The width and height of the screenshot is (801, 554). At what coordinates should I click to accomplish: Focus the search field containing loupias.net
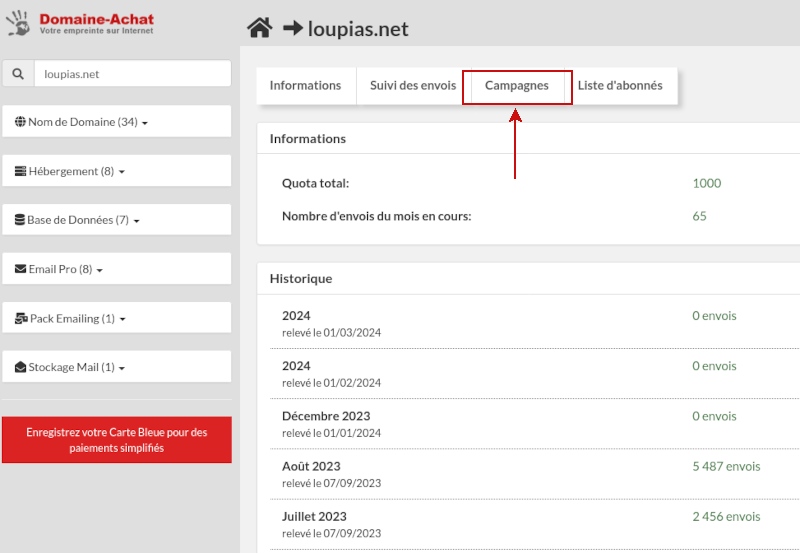tap(133, 74)
